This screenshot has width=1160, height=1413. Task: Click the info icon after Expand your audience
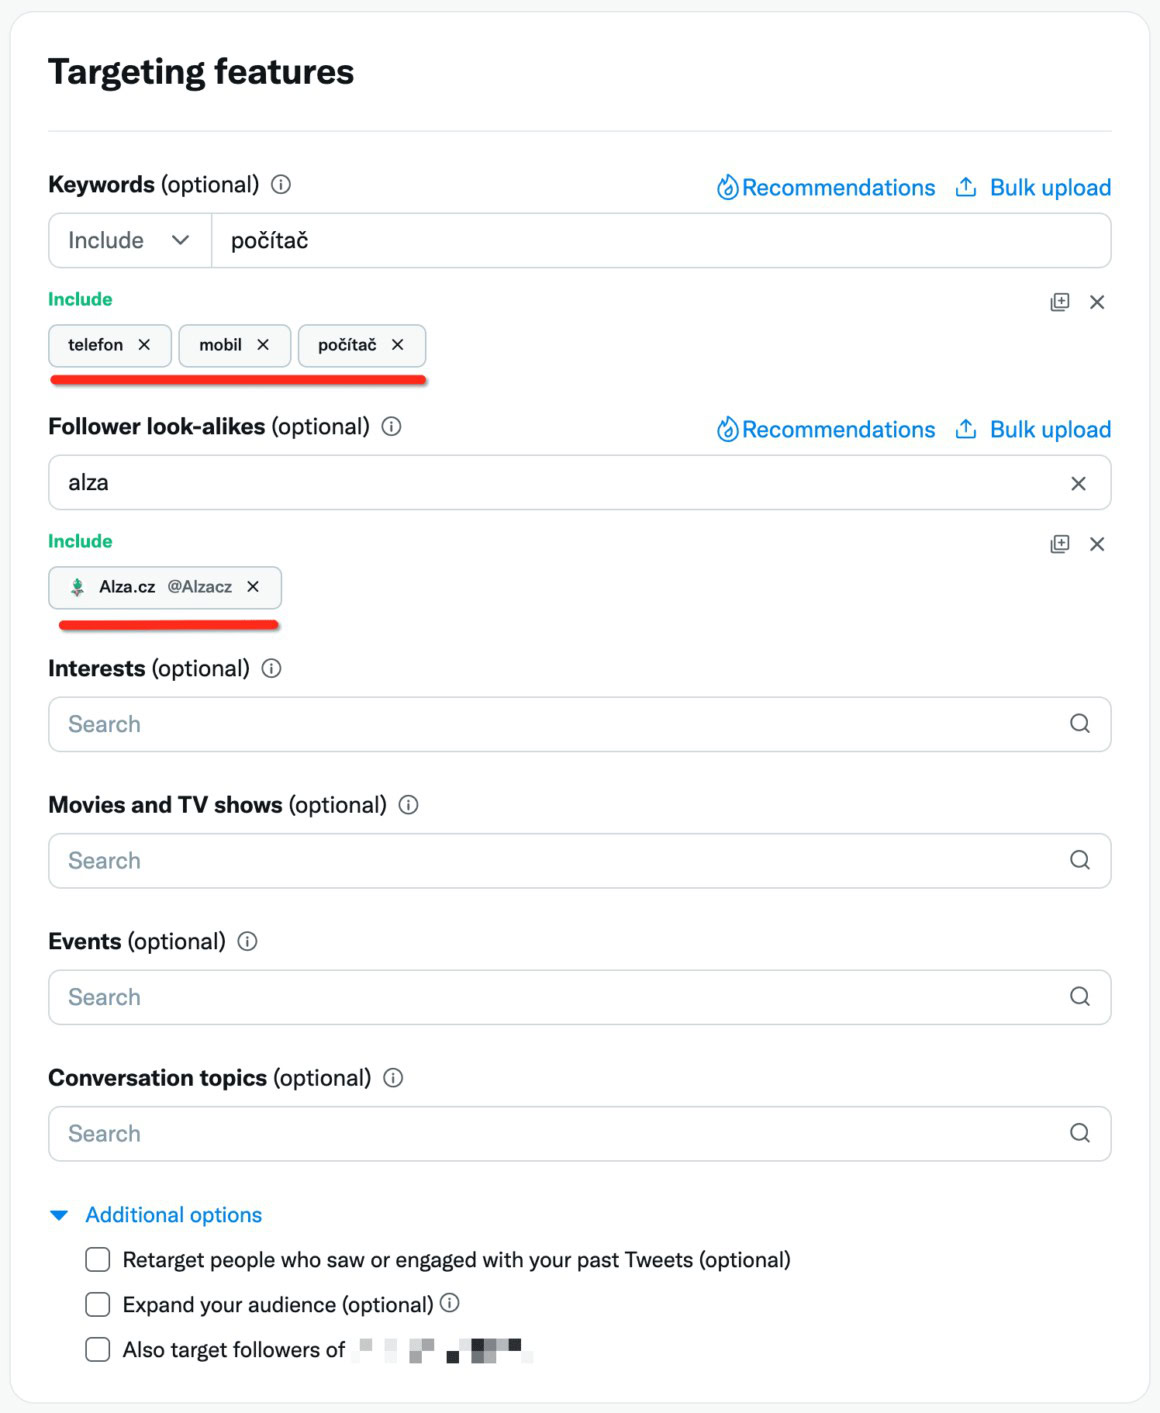click(450, 1304)
